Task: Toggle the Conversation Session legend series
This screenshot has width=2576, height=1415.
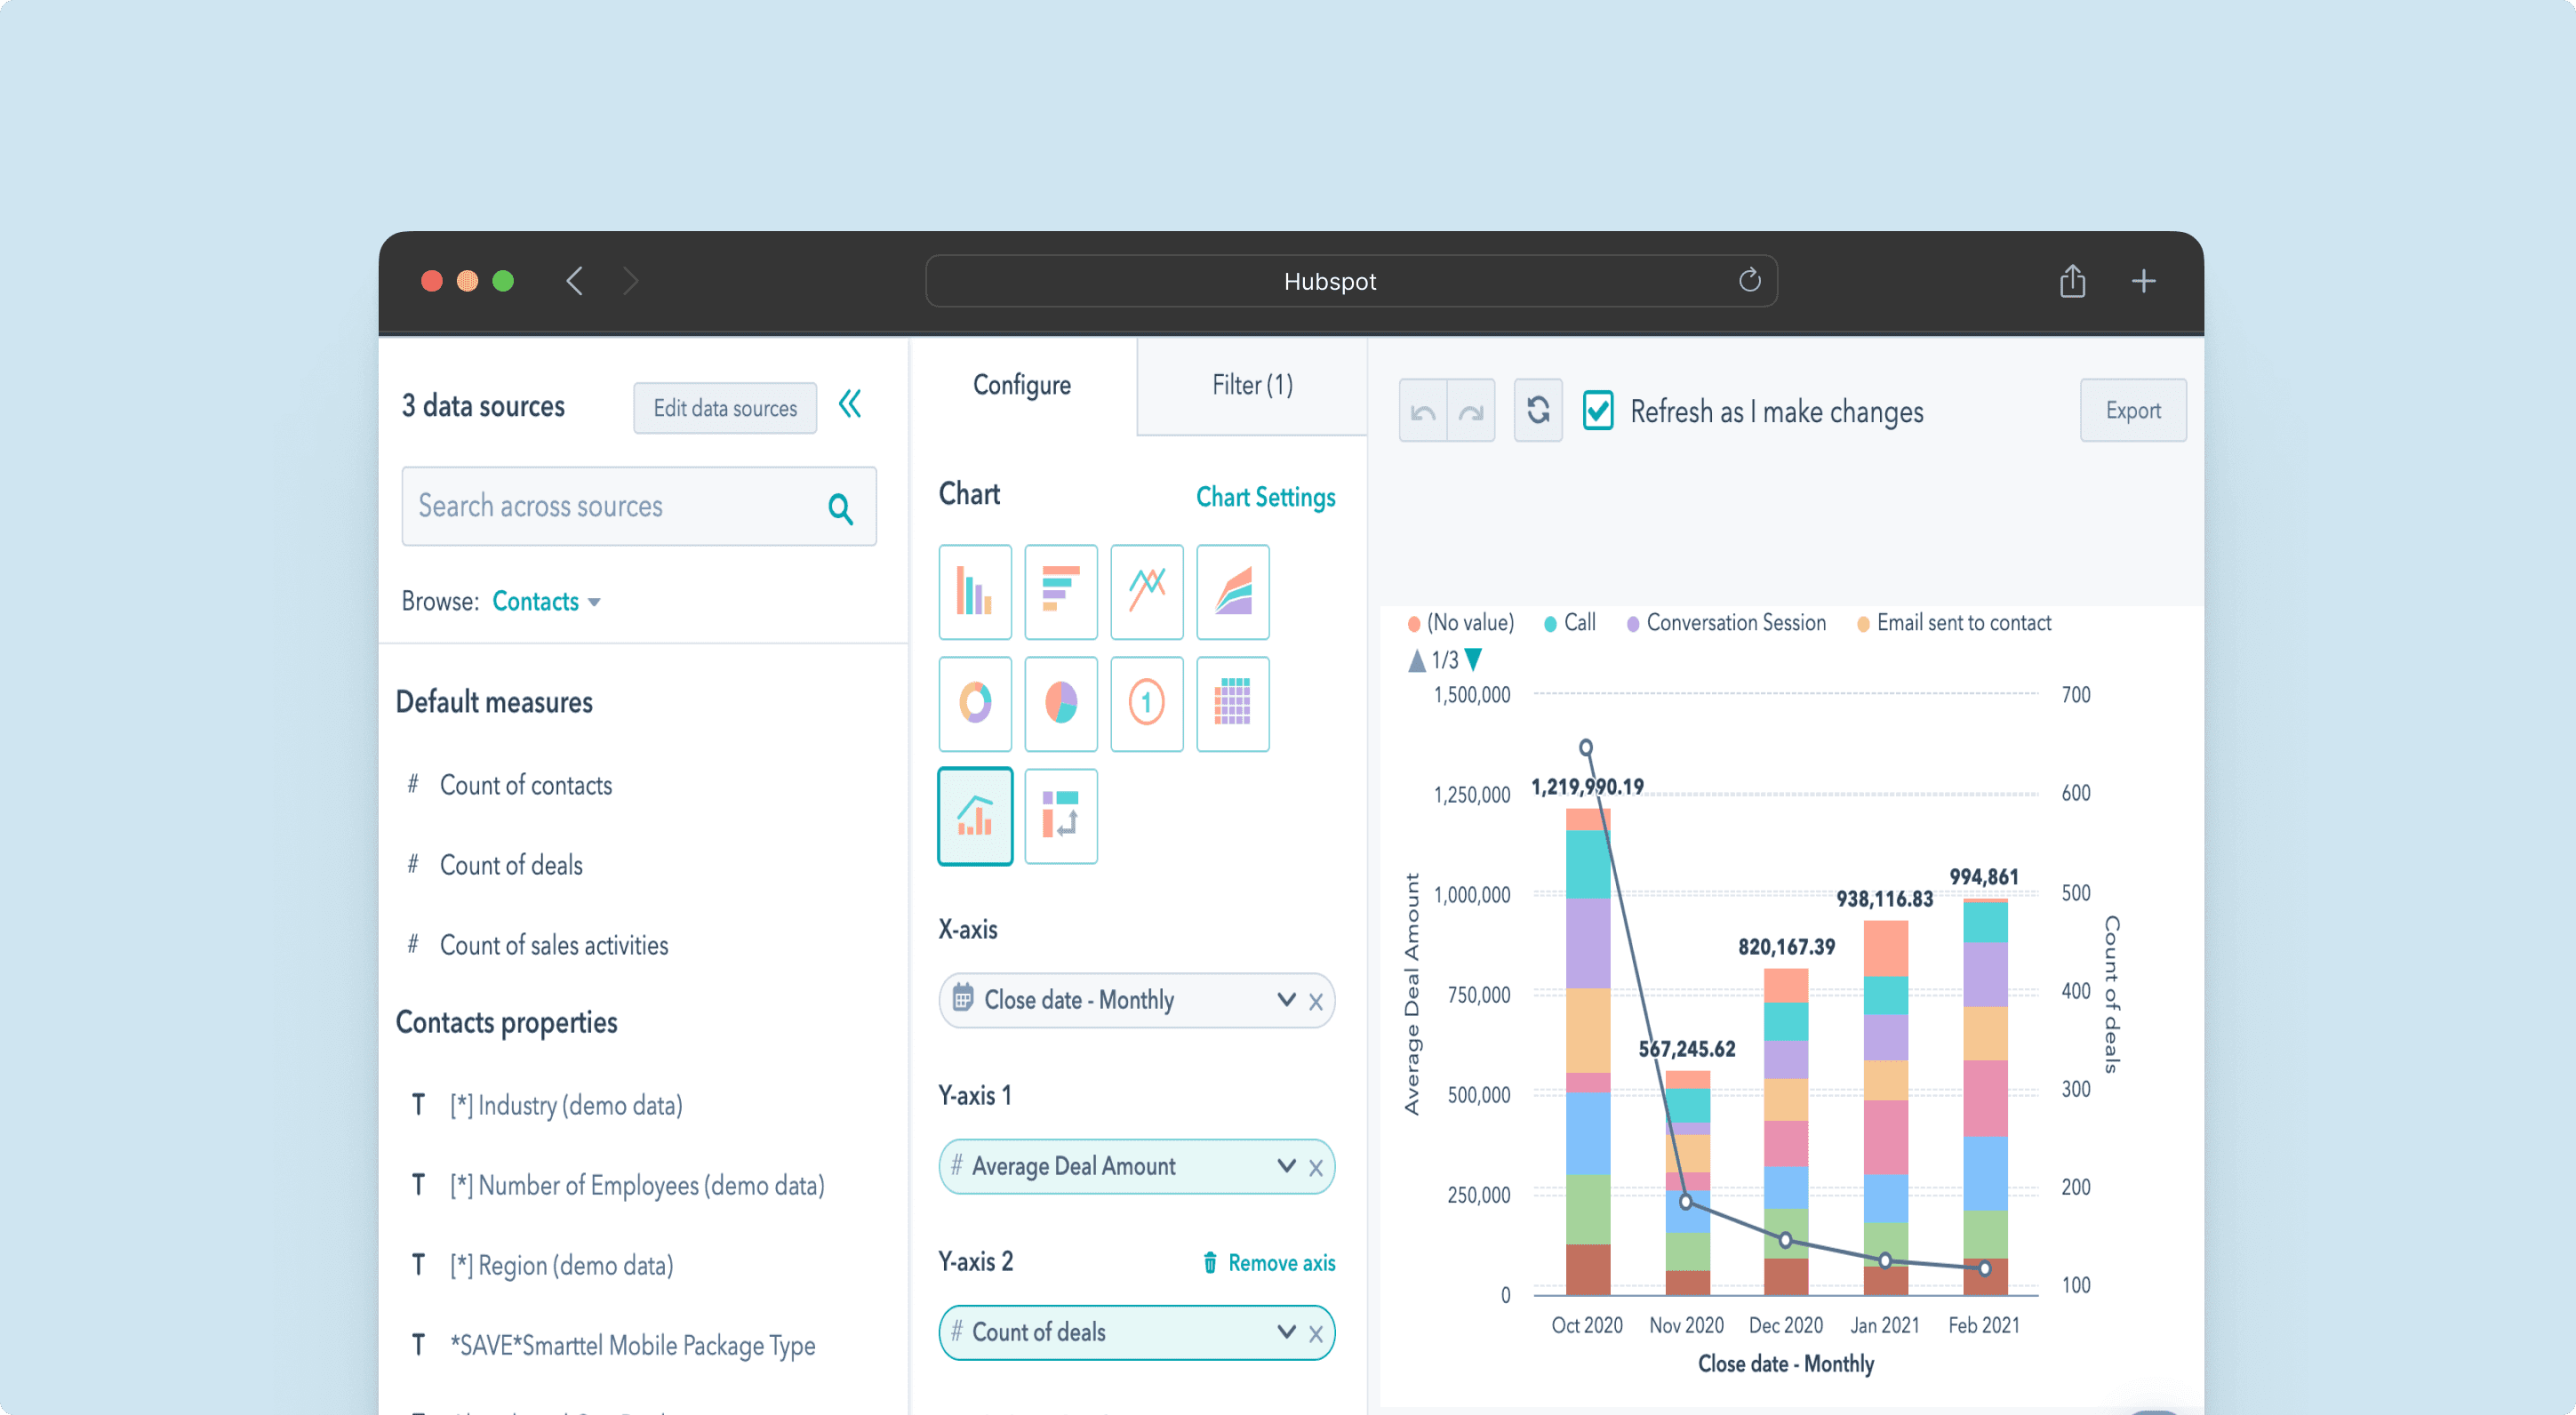Action: point(1726,623)
